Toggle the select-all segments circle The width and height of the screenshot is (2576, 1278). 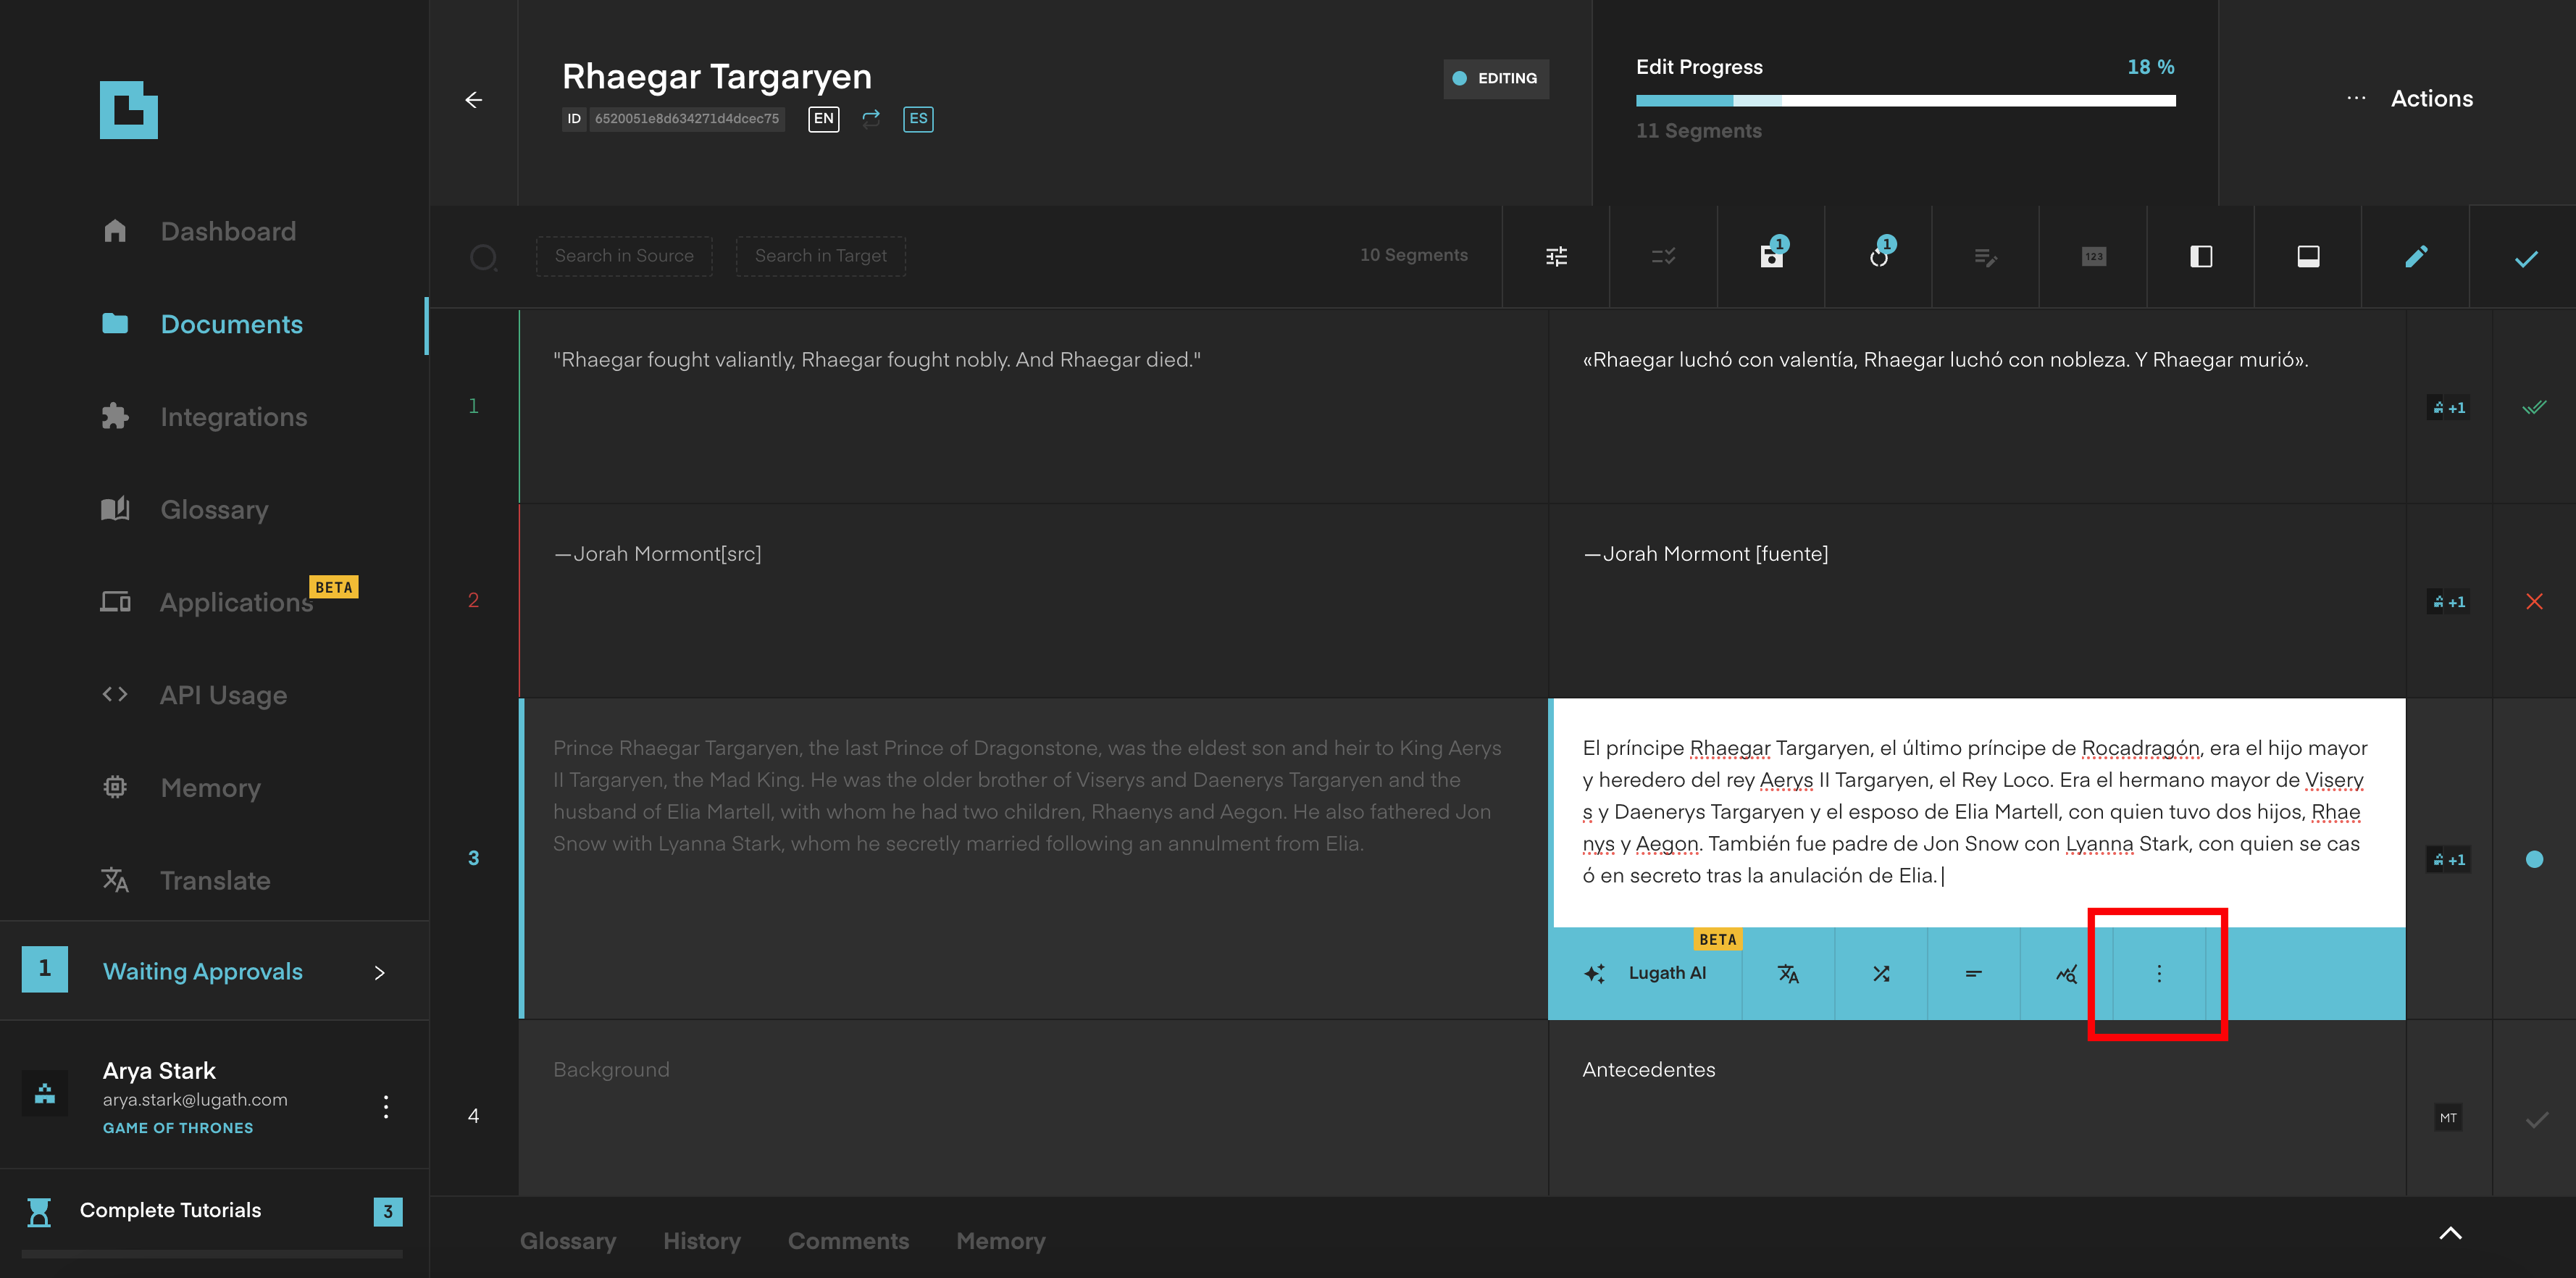pos(483,257)
